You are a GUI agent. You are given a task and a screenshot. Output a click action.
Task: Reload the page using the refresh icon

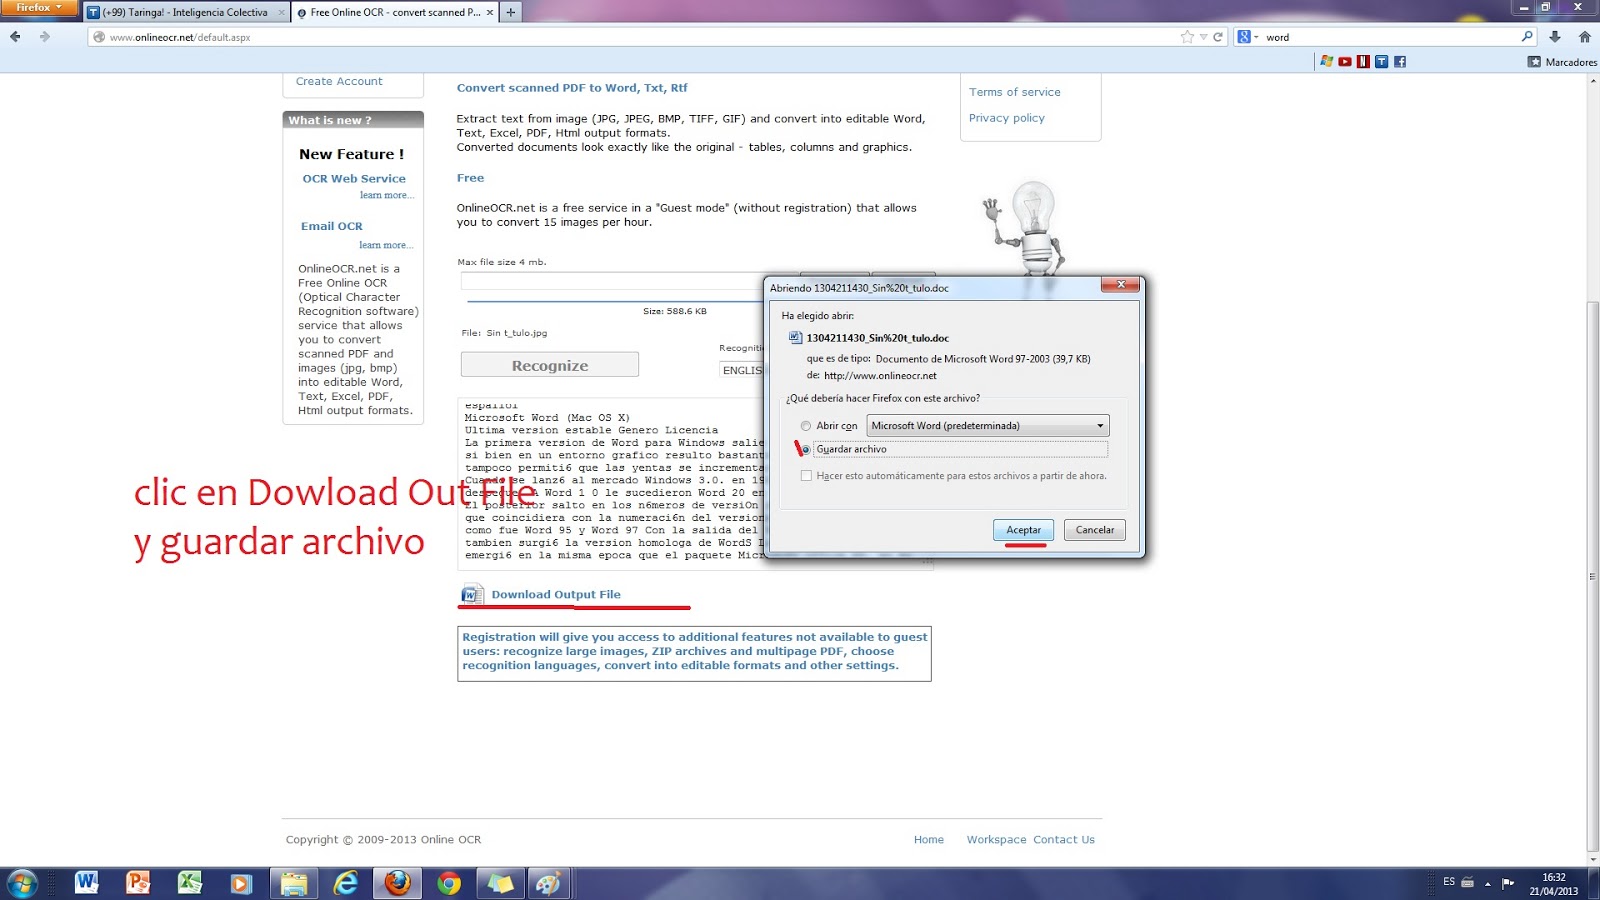(x=1218, y=37)
